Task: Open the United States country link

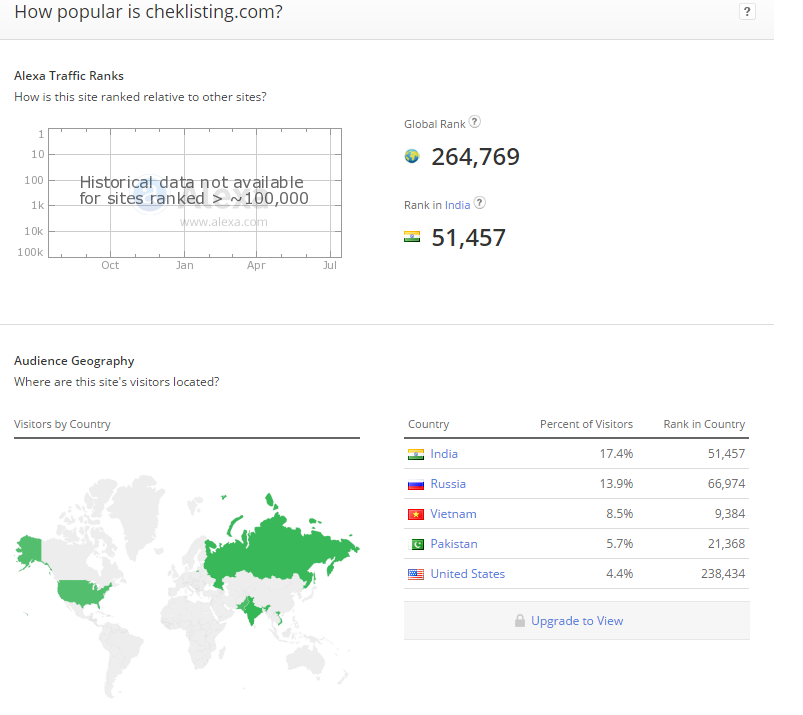Action: pyautogui.click(x=468, y=574)
